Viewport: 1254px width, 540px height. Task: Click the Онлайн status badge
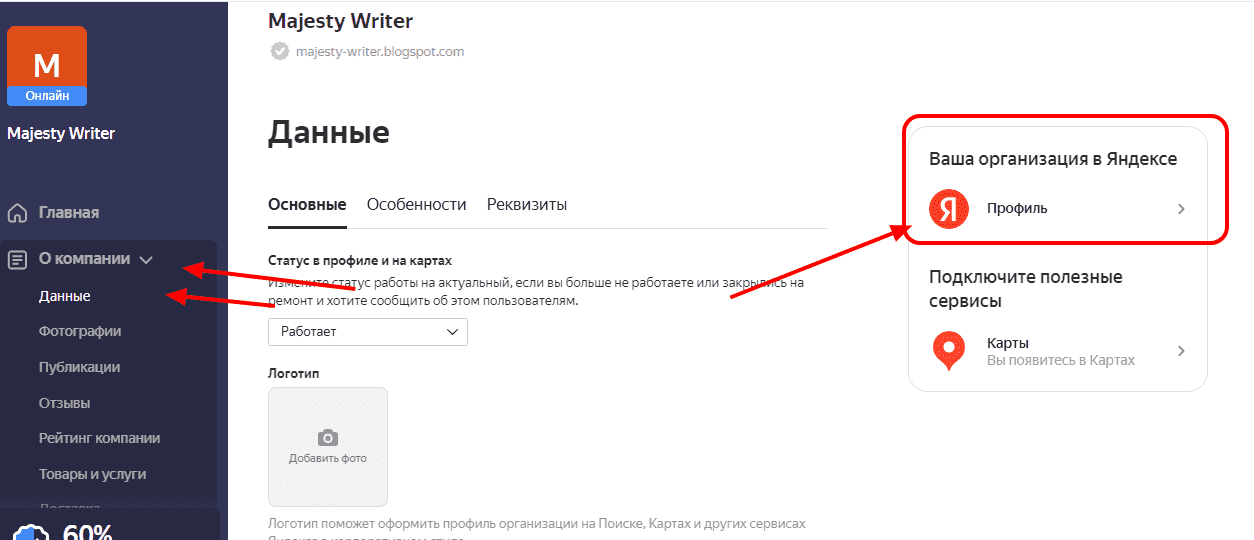[x=47, y=97]
